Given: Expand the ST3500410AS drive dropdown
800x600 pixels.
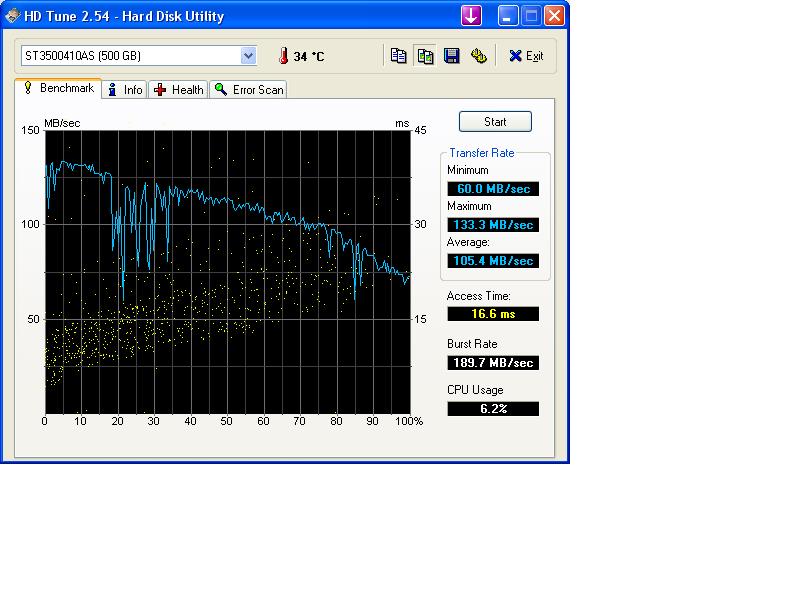Looking at the screenshot, I should click(x=248, y=56).
